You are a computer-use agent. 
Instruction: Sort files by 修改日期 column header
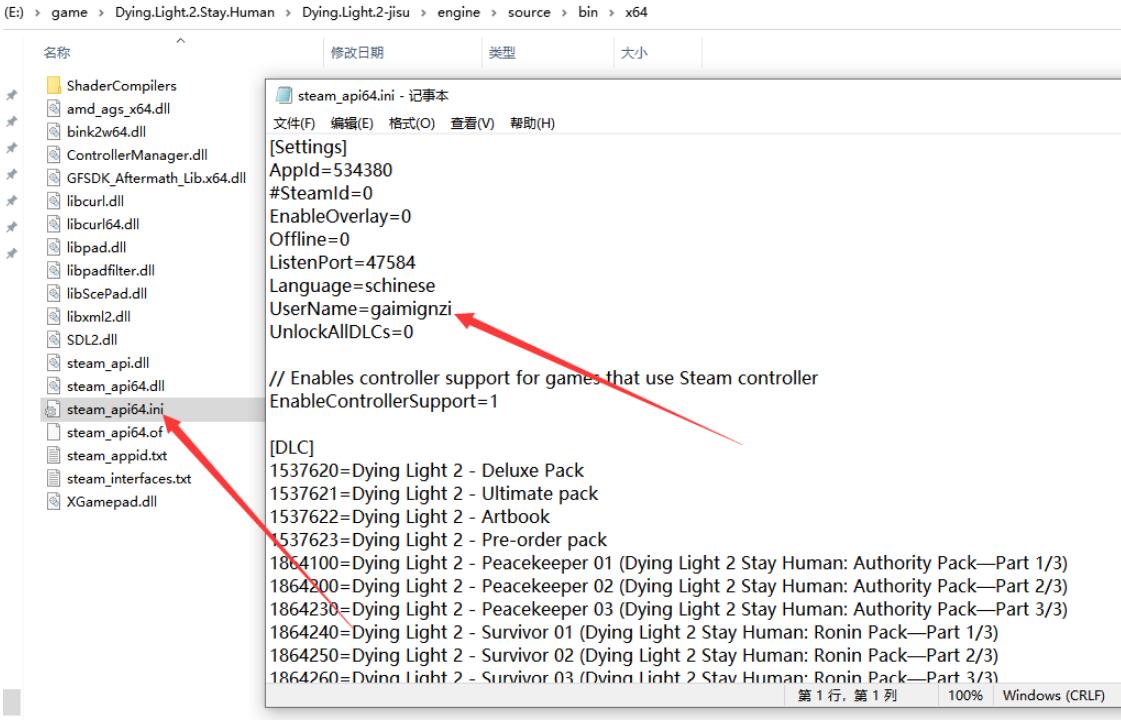(x=357, y=53)
